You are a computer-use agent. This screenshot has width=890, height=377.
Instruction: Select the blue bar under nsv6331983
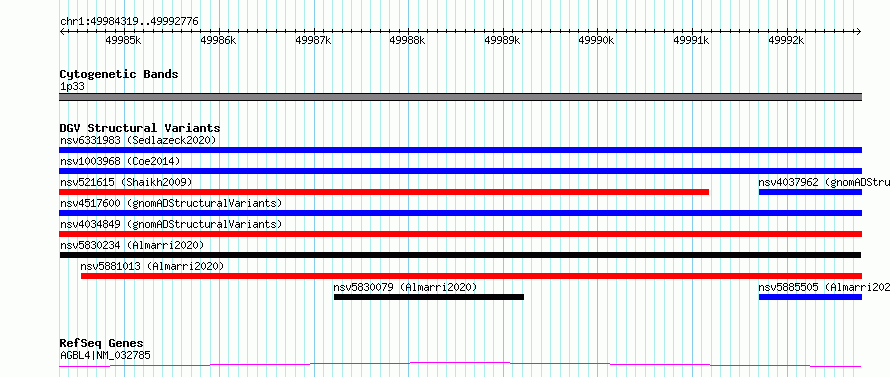(460, 150)
